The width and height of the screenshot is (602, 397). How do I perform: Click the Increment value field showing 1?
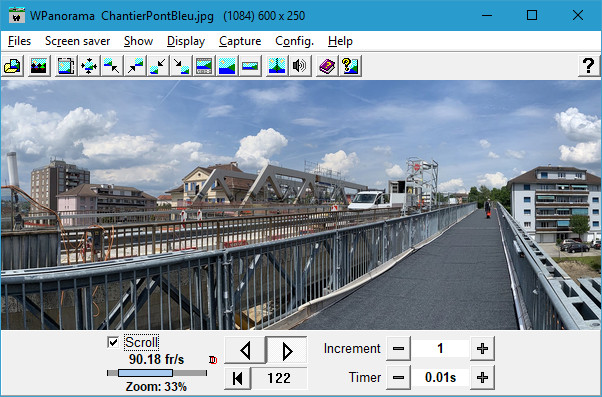tap(440, 349)
